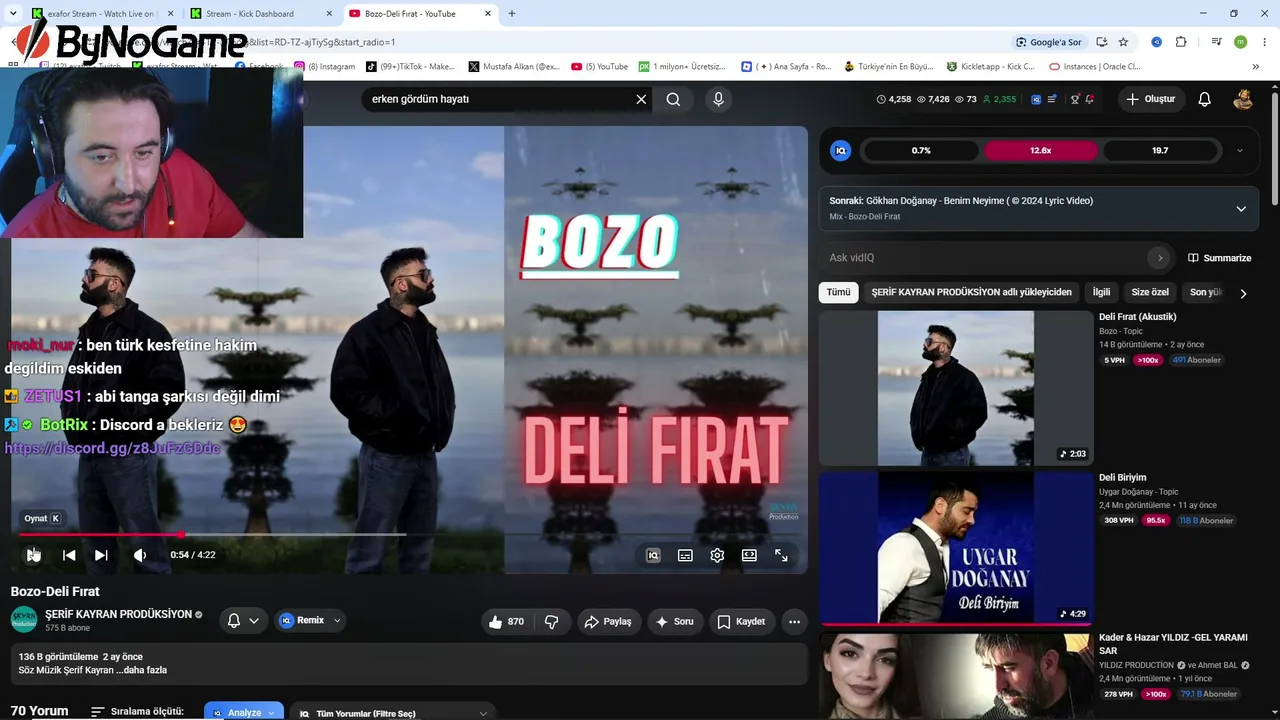The image size is (1280, 720).
Task: Bookmark this page with the star icon
Action: [x=1123, y=42]
